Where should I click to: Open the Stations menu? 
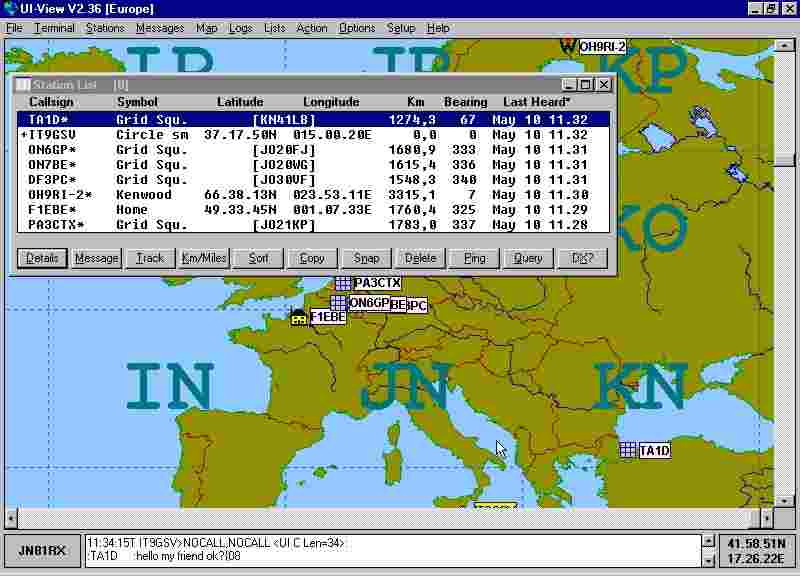pos(105,28)
